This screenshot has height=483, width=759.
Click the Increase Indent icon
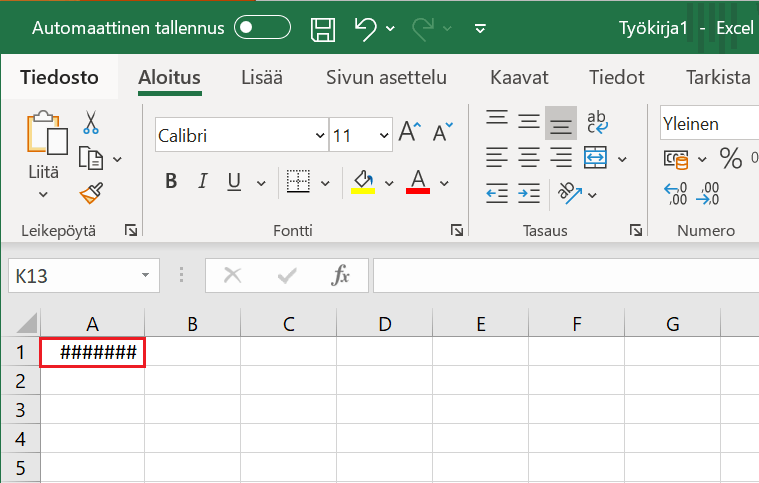[x=529, y=194]
